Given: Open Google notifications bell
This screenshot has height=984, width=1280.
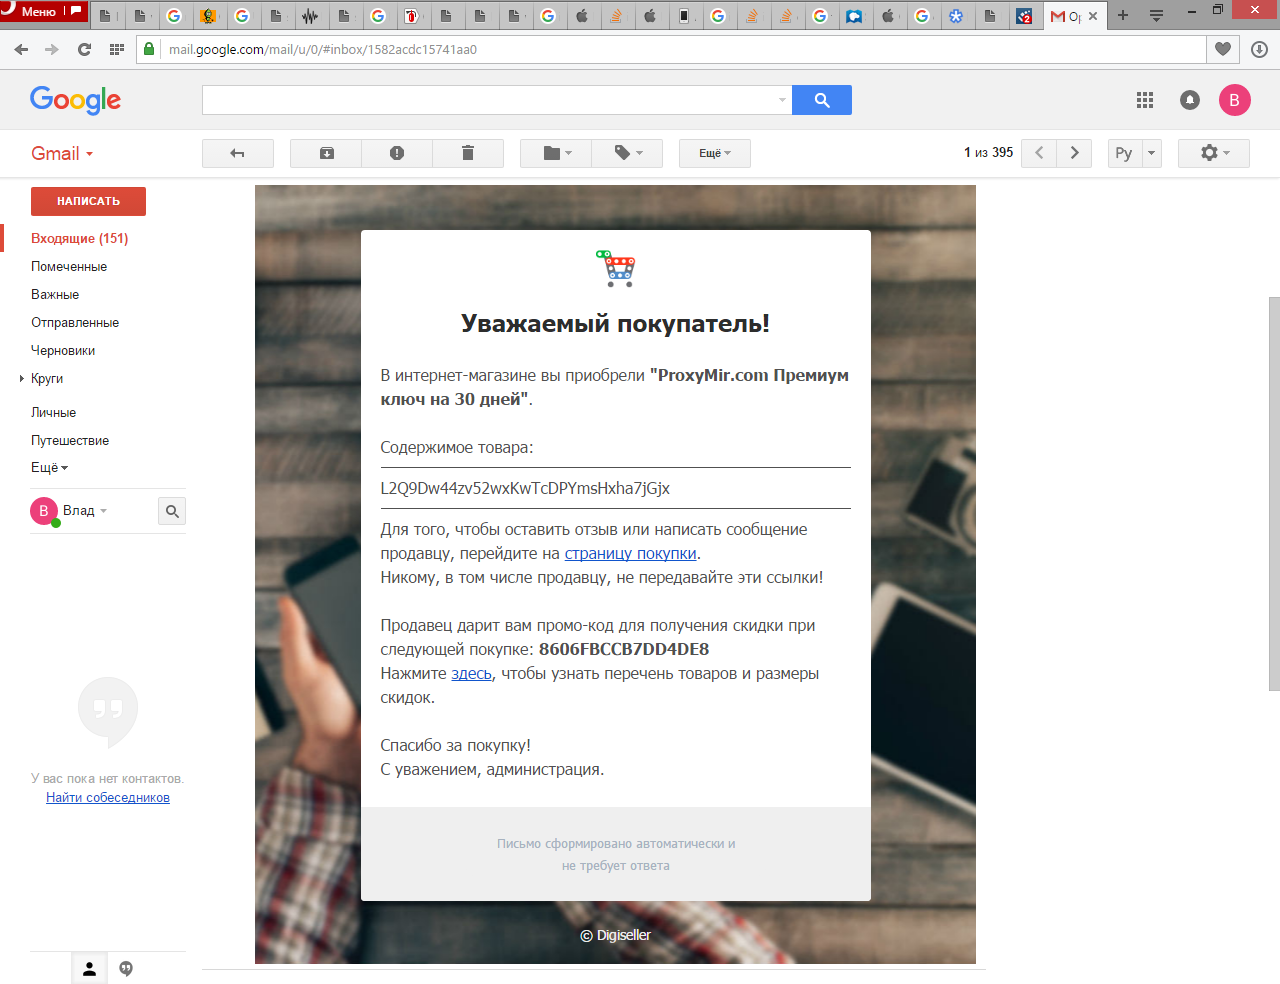Looking at the screenshot, I should 1190,100.
